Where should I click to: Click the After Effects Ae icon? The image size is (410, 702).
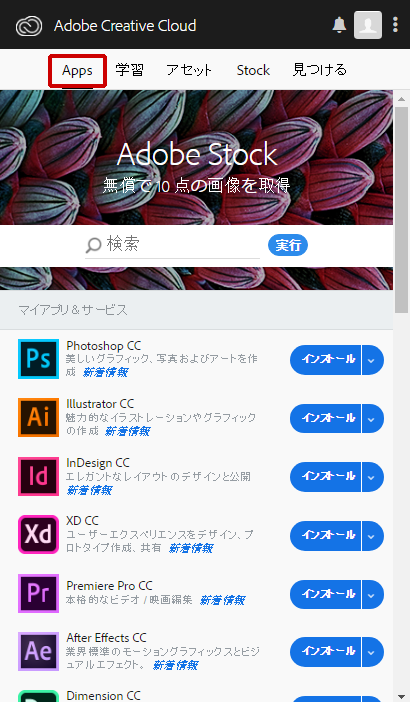point(38,651)
